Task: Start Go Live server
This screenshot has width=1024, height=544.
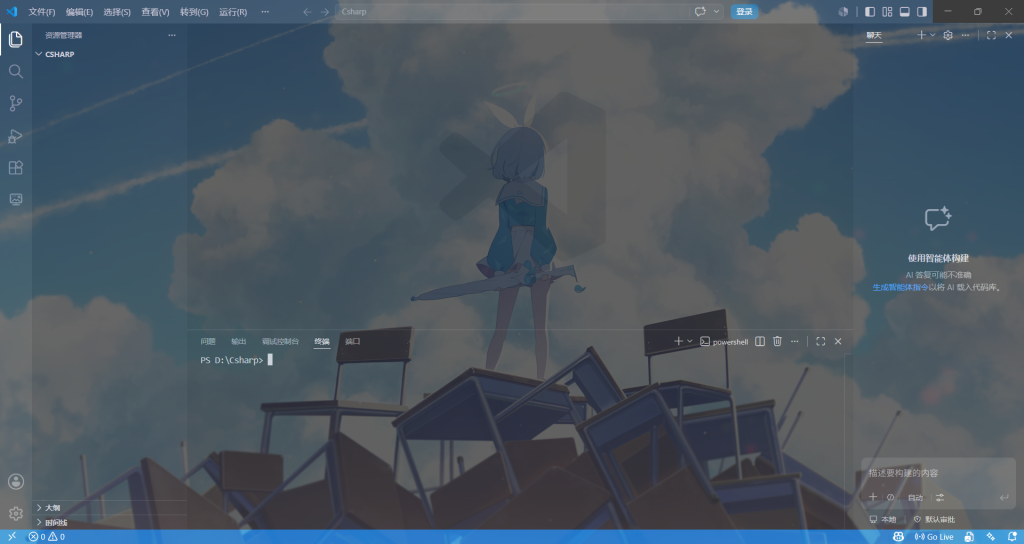Action: click(934, 537)
